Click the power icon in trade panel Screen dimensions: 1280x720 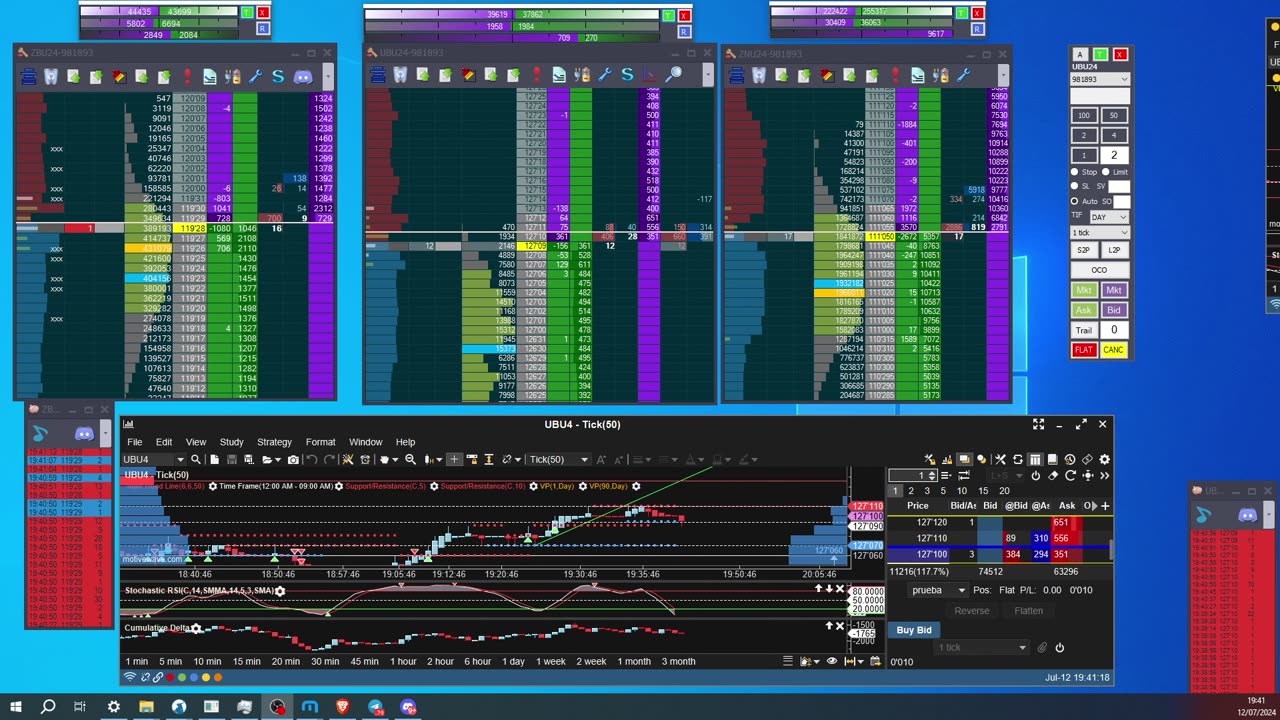coord(1060,648)
